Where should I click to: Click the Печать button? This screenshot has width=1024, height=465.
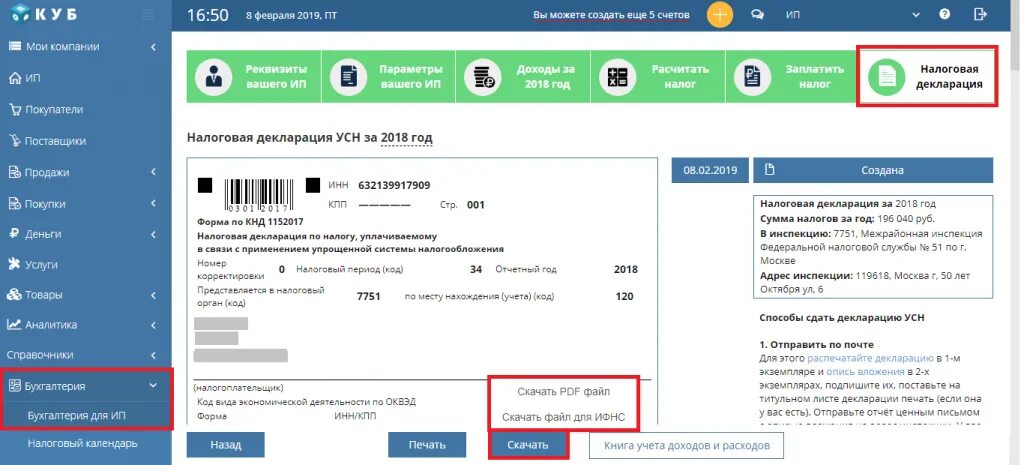point(427,445)
